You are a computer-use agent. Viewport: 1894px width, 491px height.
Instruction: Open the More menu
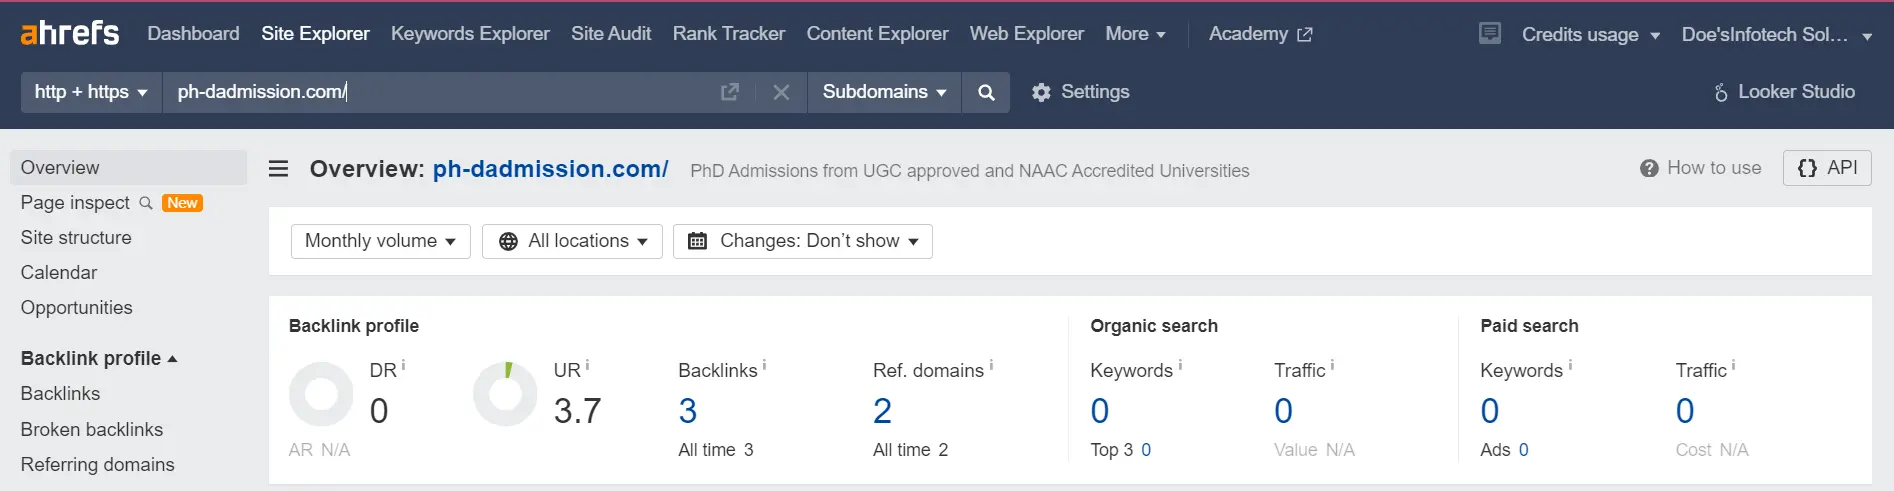(1135, 33)
